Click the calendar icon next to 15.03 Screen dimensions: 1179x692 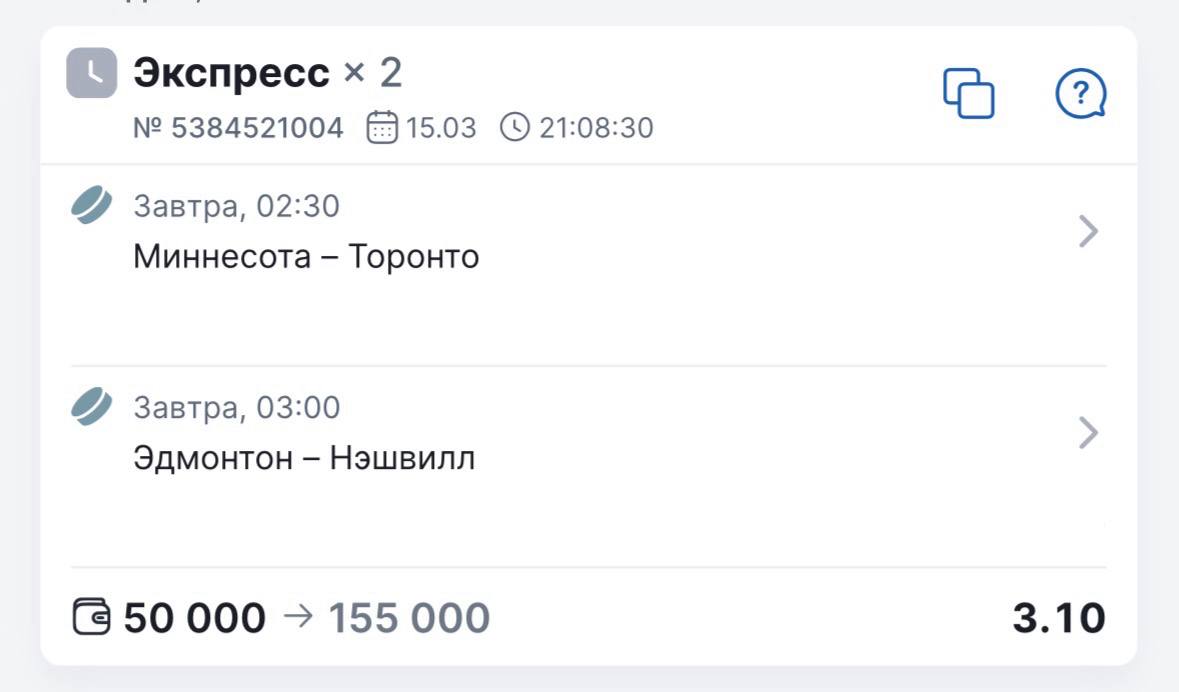382,128
